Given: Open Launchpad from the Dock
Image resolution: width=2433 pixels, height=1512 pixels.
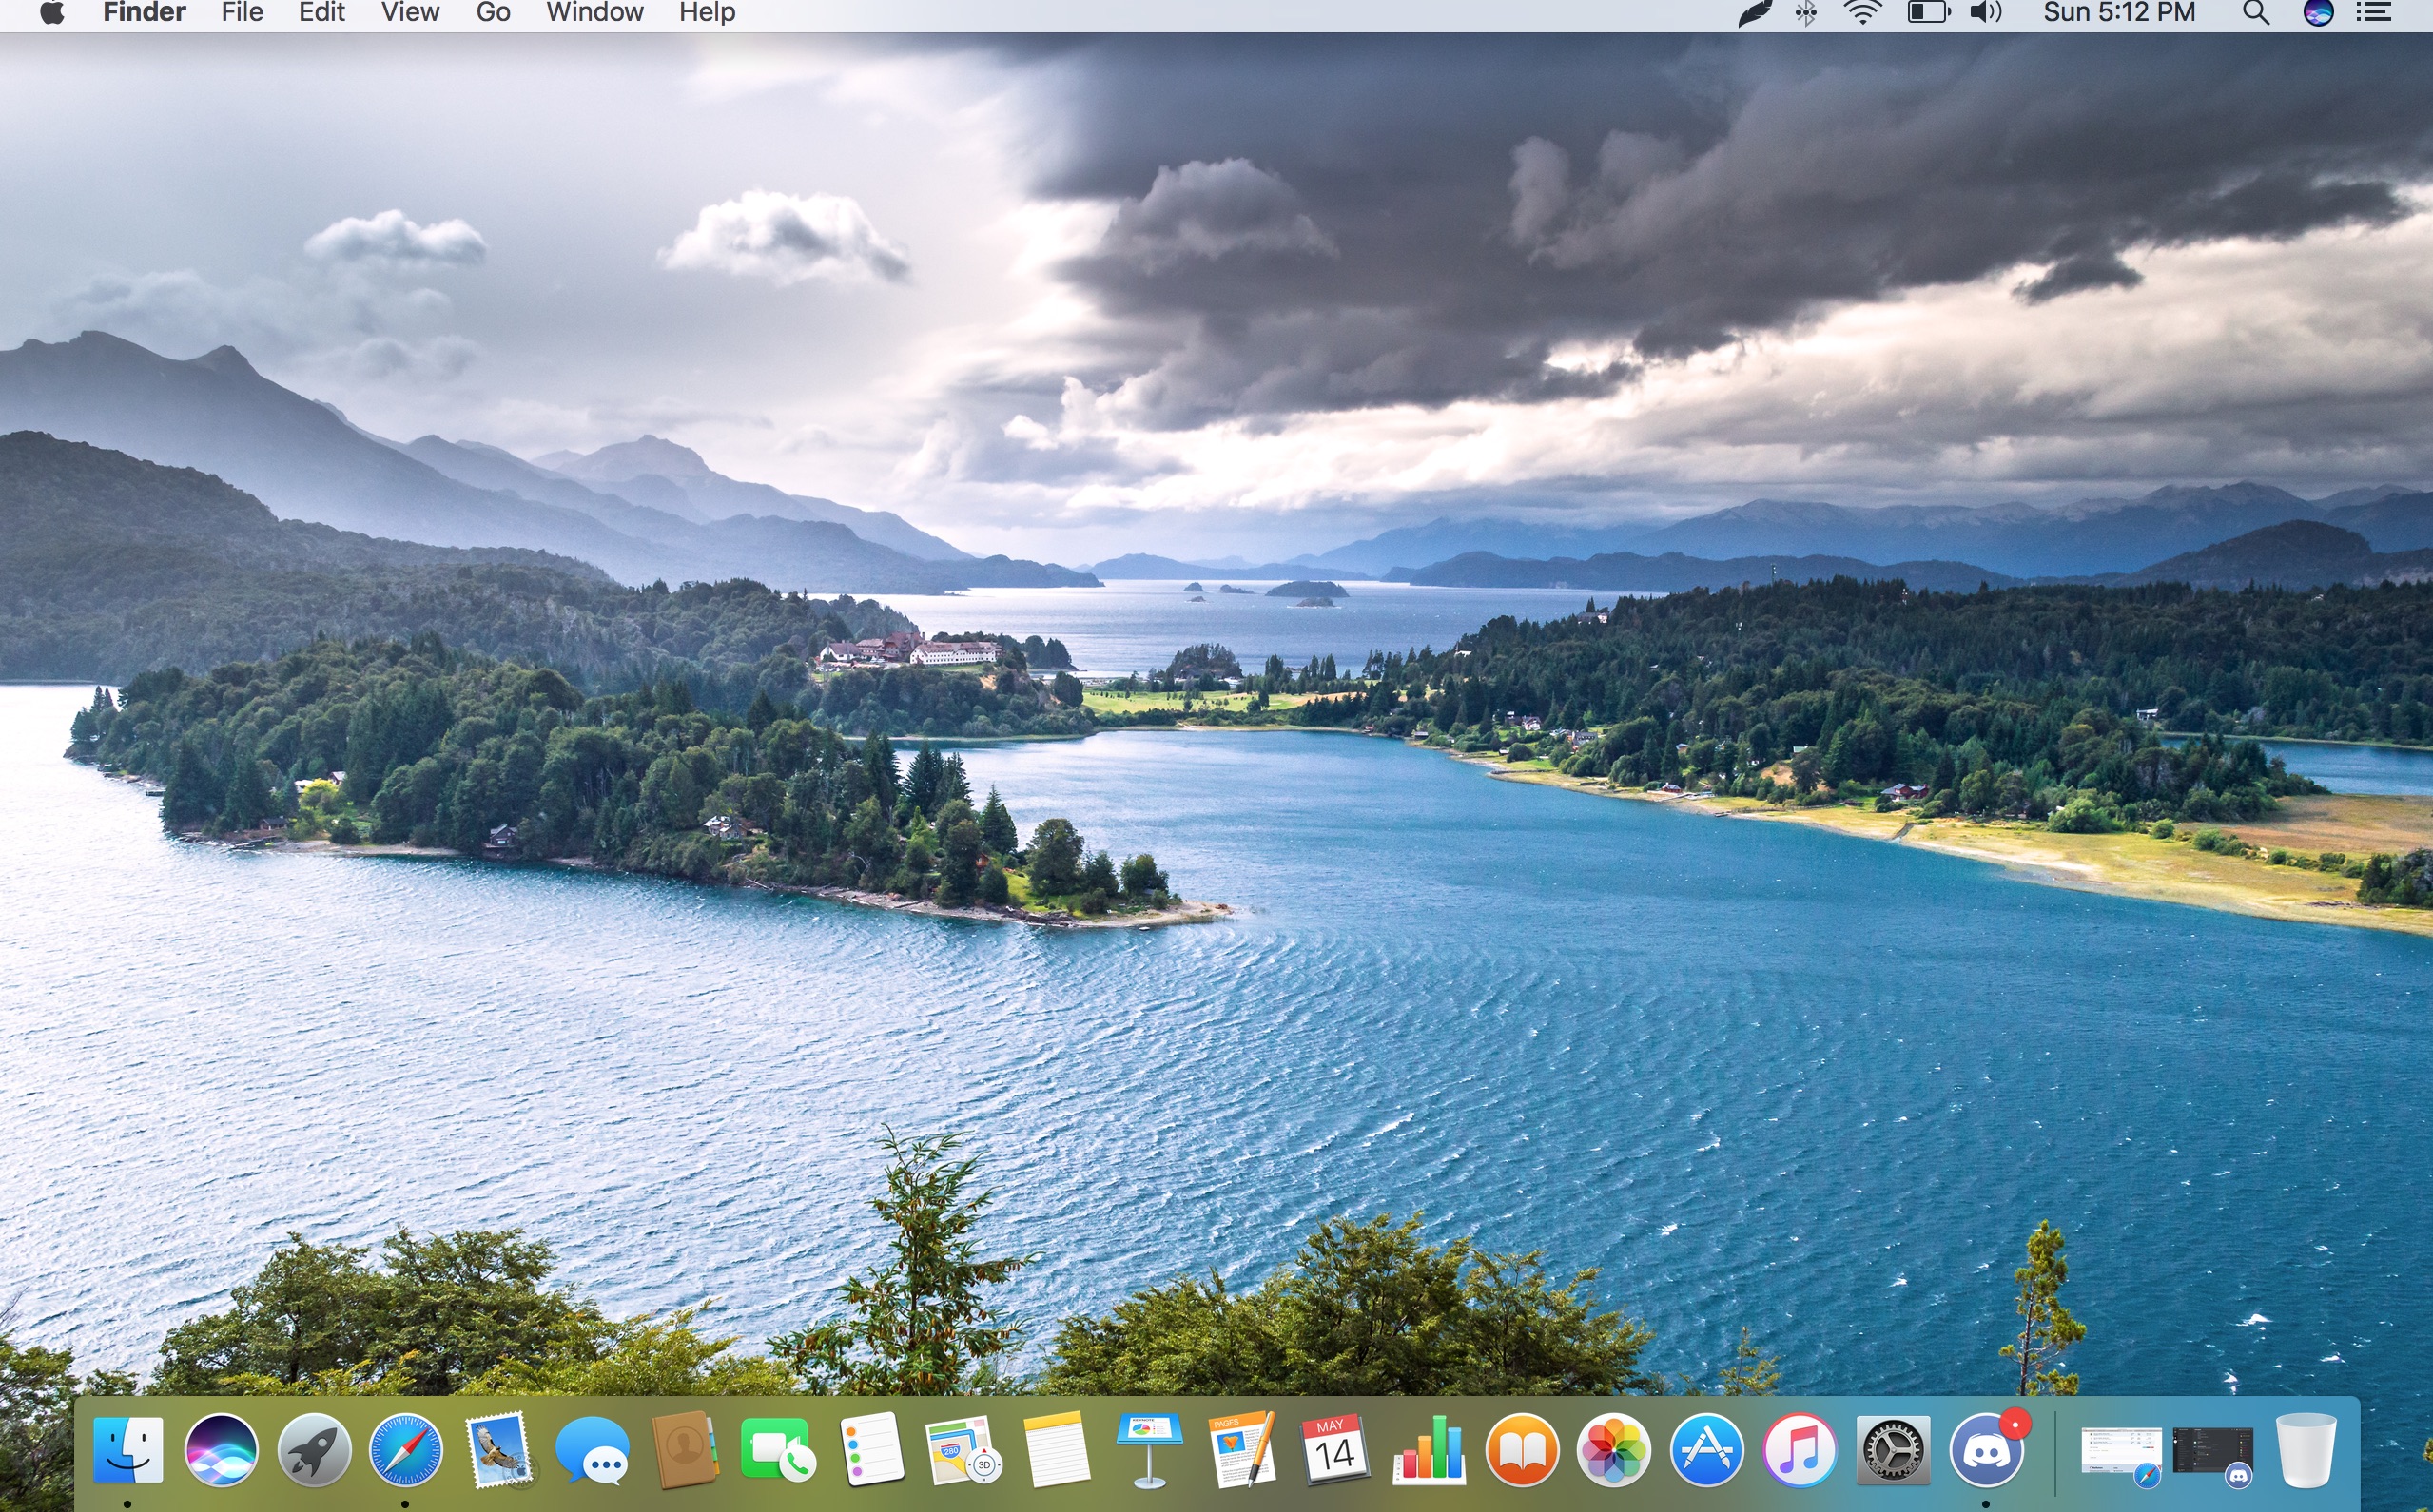Looking at the screenshot, I should coord(314,1449).
